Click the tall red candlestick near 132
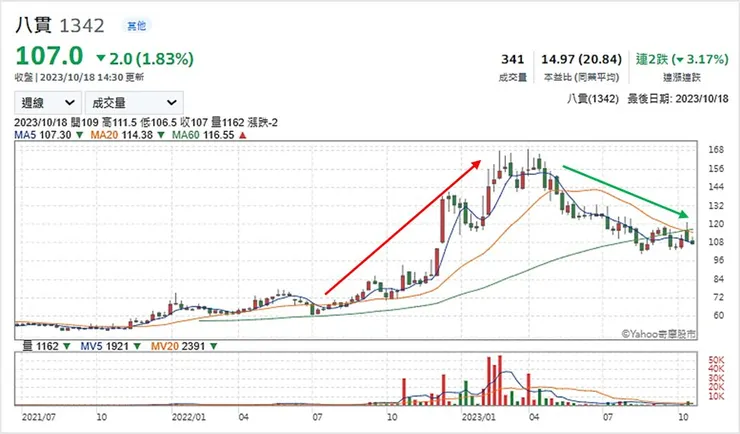The width and height of the screenshot is (740, 434). (443, 220)
